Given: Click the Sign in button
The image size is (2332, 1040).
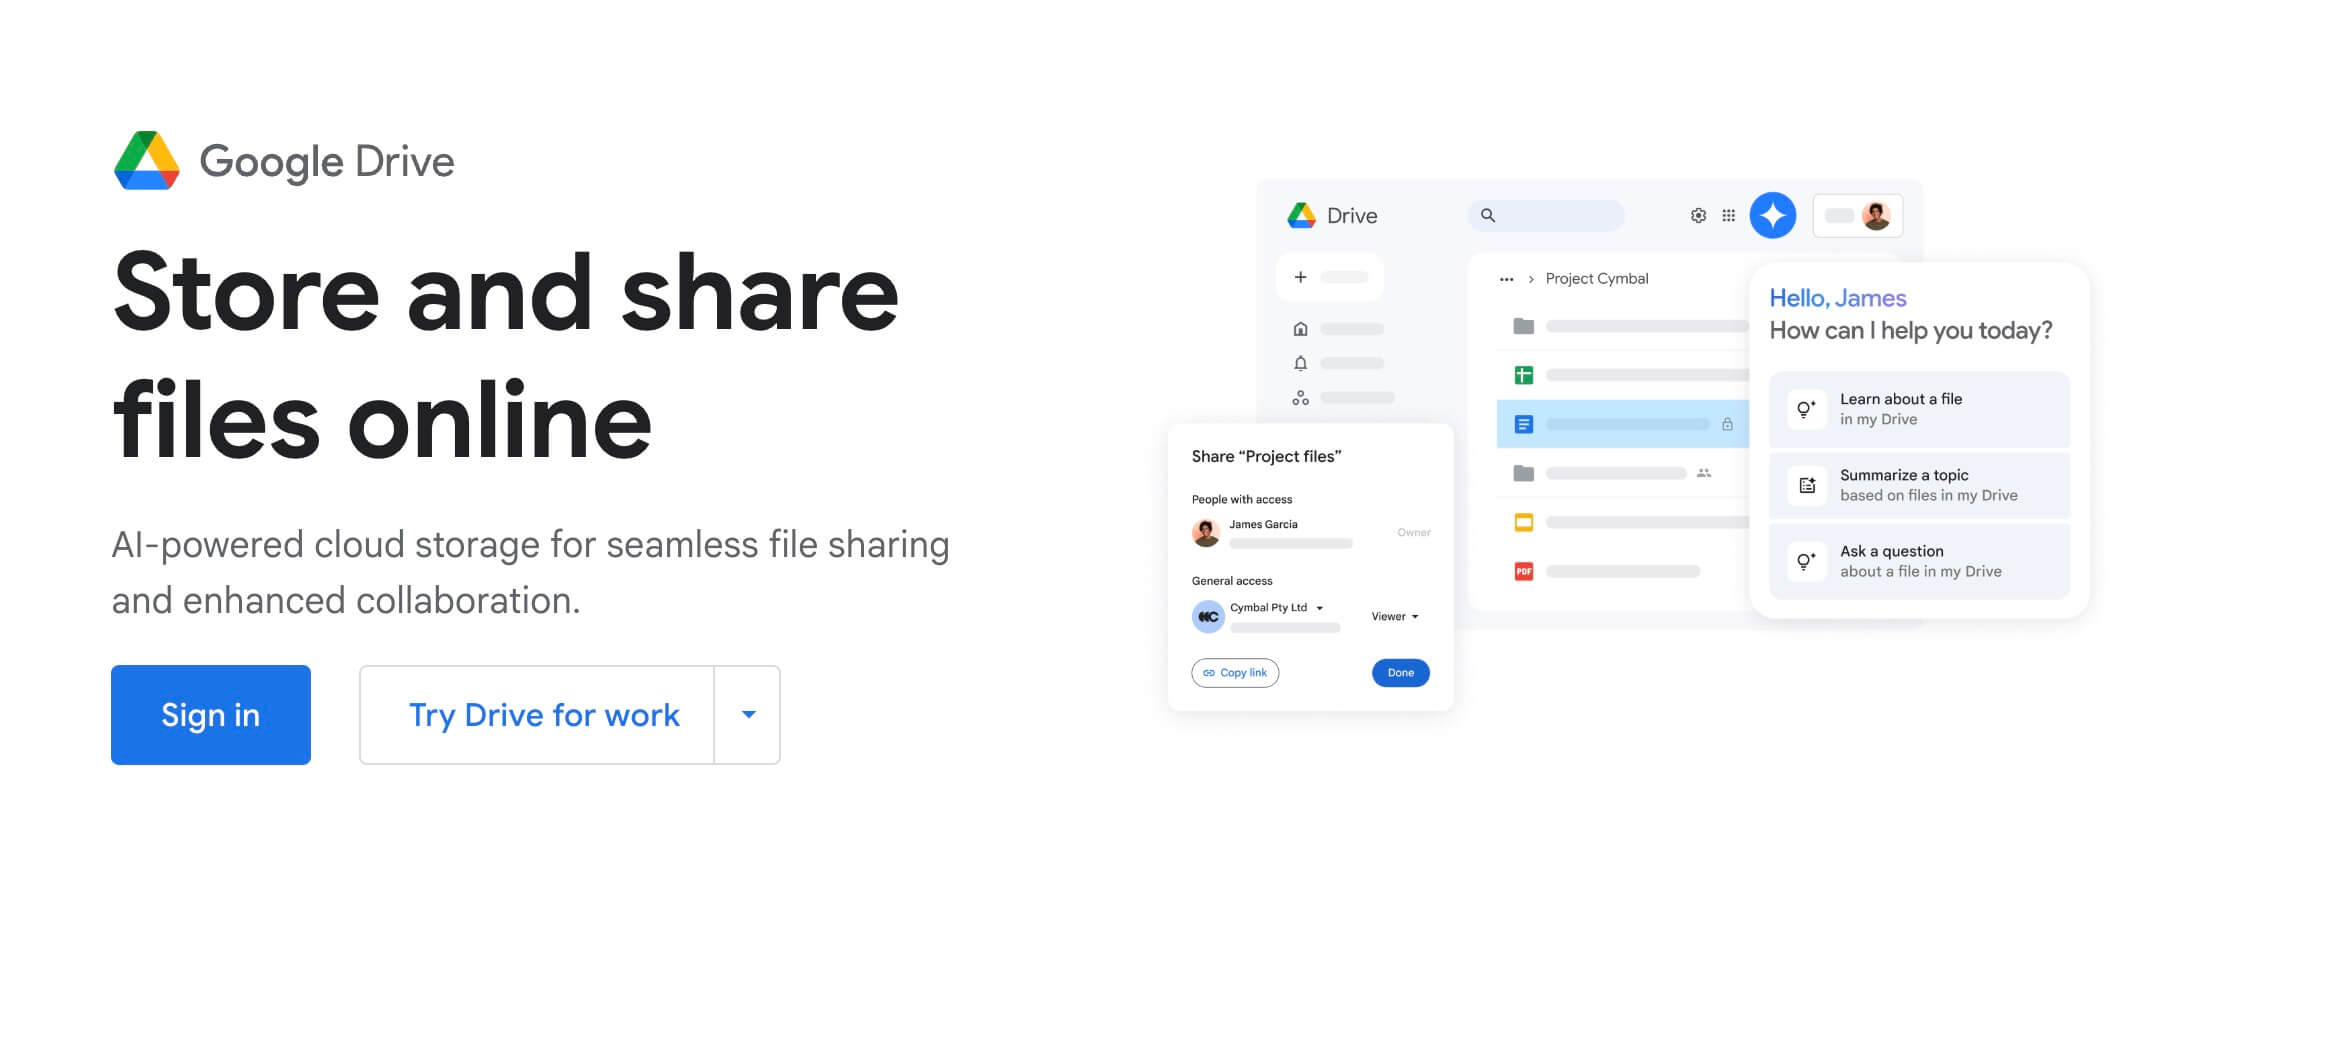Looking at the screenshot, I should (211, 715).
